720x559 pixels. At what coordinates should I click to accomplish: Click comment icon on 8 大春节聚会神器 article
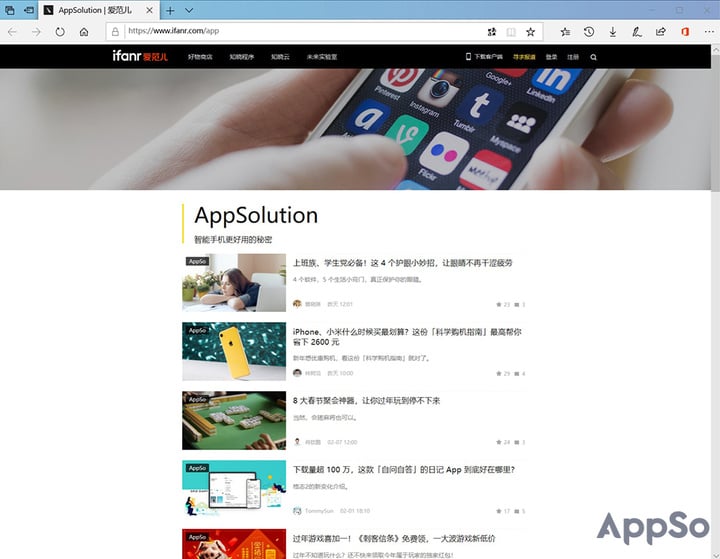point(519,442)
